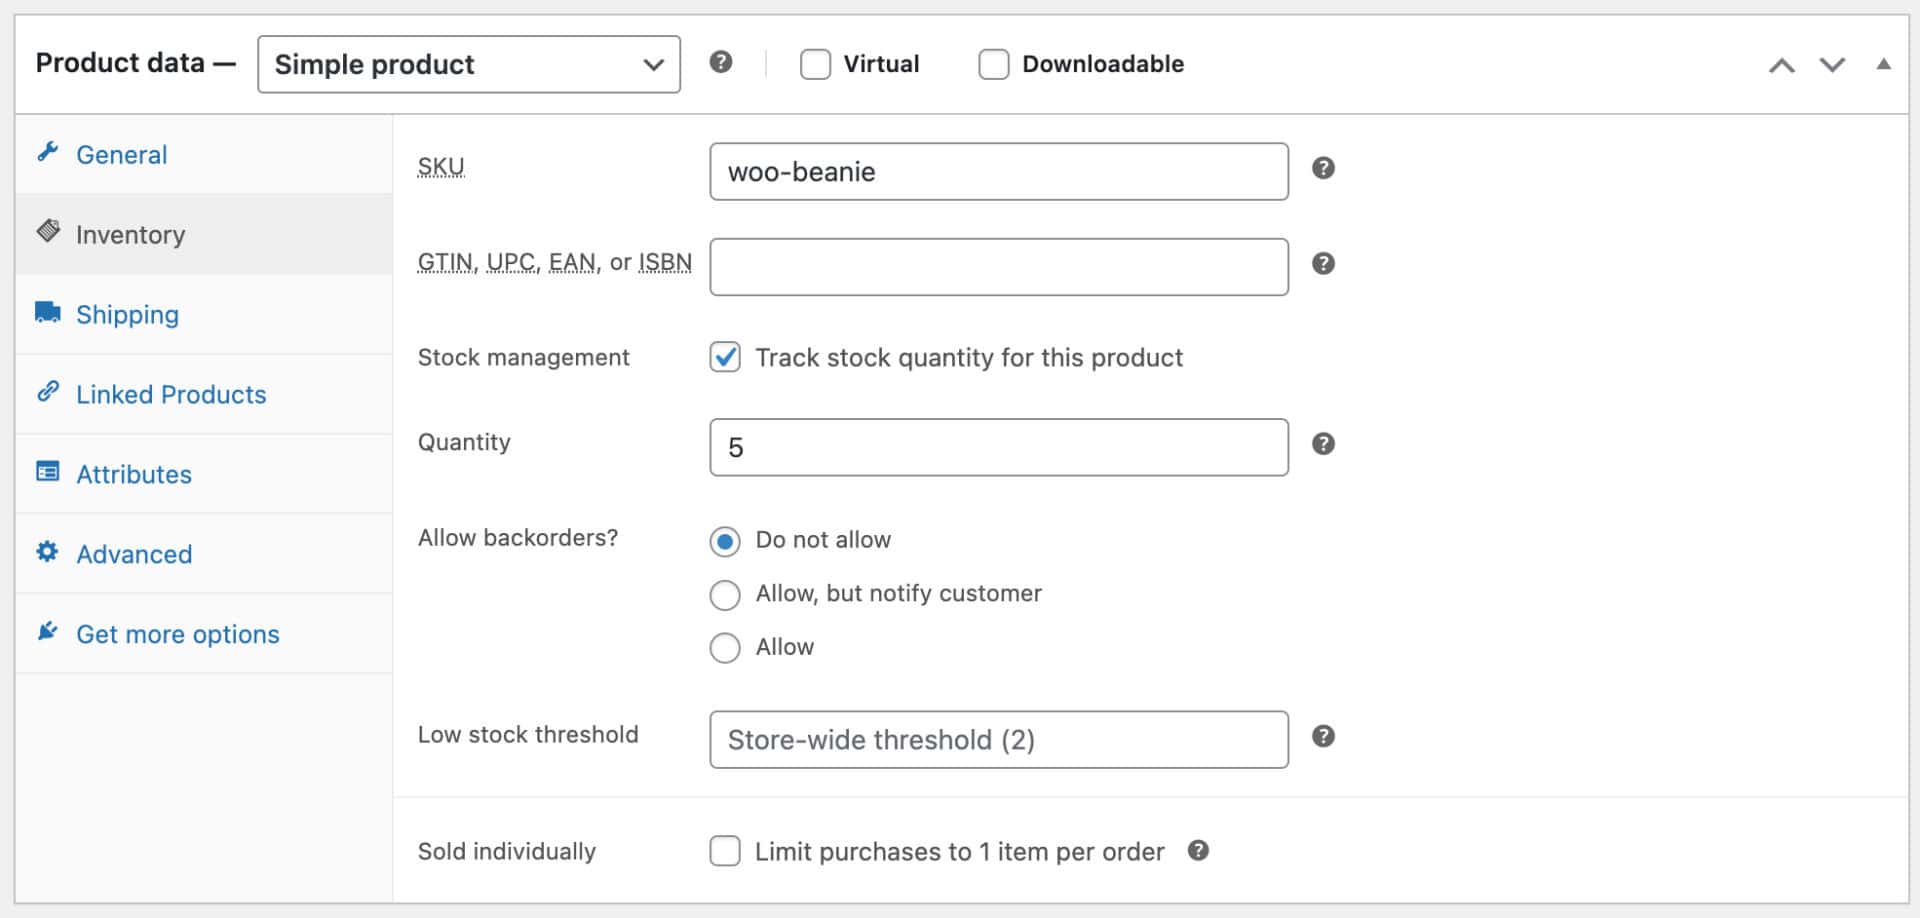Open the General tab
Viewport: 1920px width, 918px height.
tap(121, 154)
